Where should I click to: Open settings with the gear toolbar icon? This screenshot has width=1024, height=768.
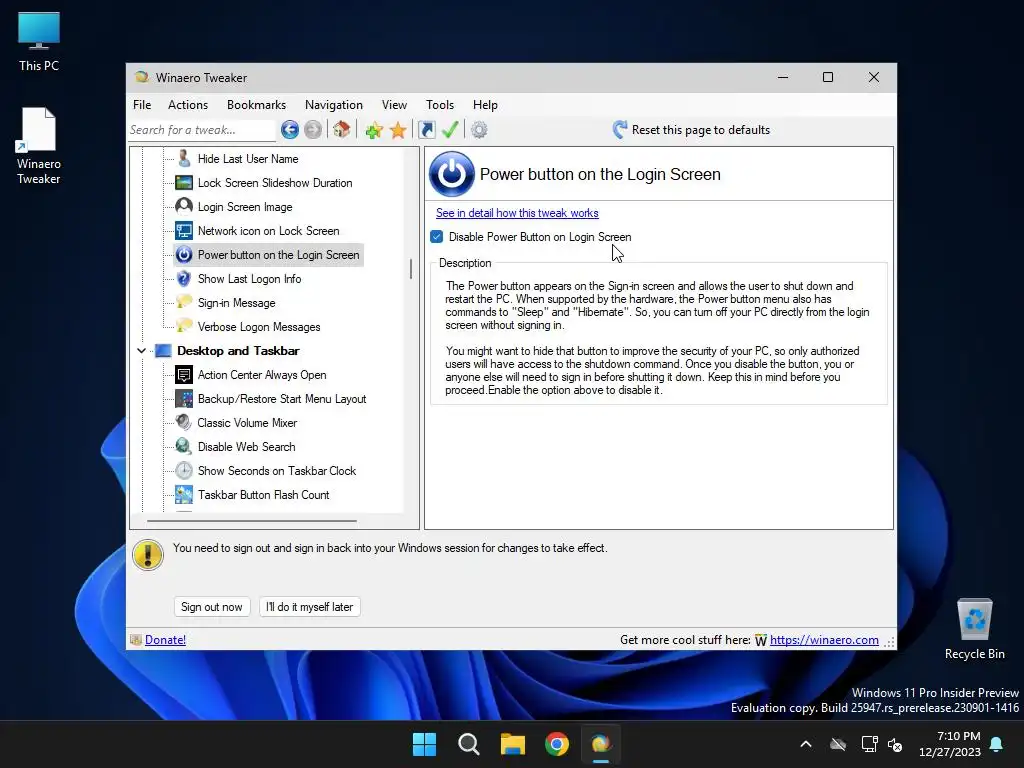[x=479, y=130]
